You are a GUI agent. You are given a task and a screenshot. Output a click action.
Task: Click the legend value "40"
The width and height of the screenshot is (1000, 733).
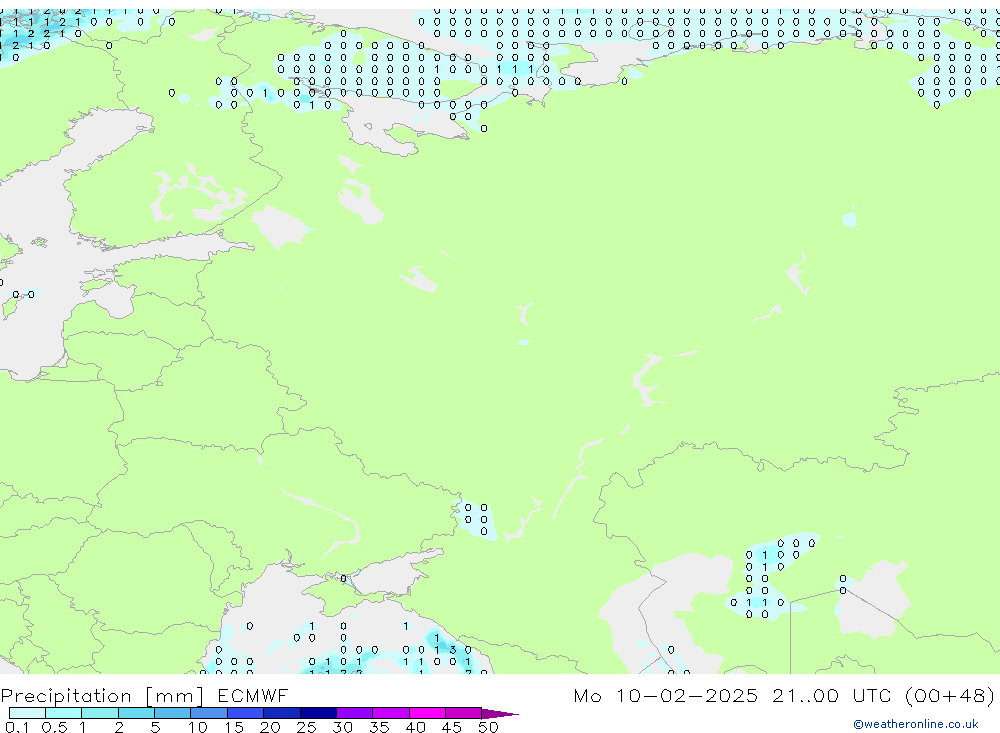(415, 727)
